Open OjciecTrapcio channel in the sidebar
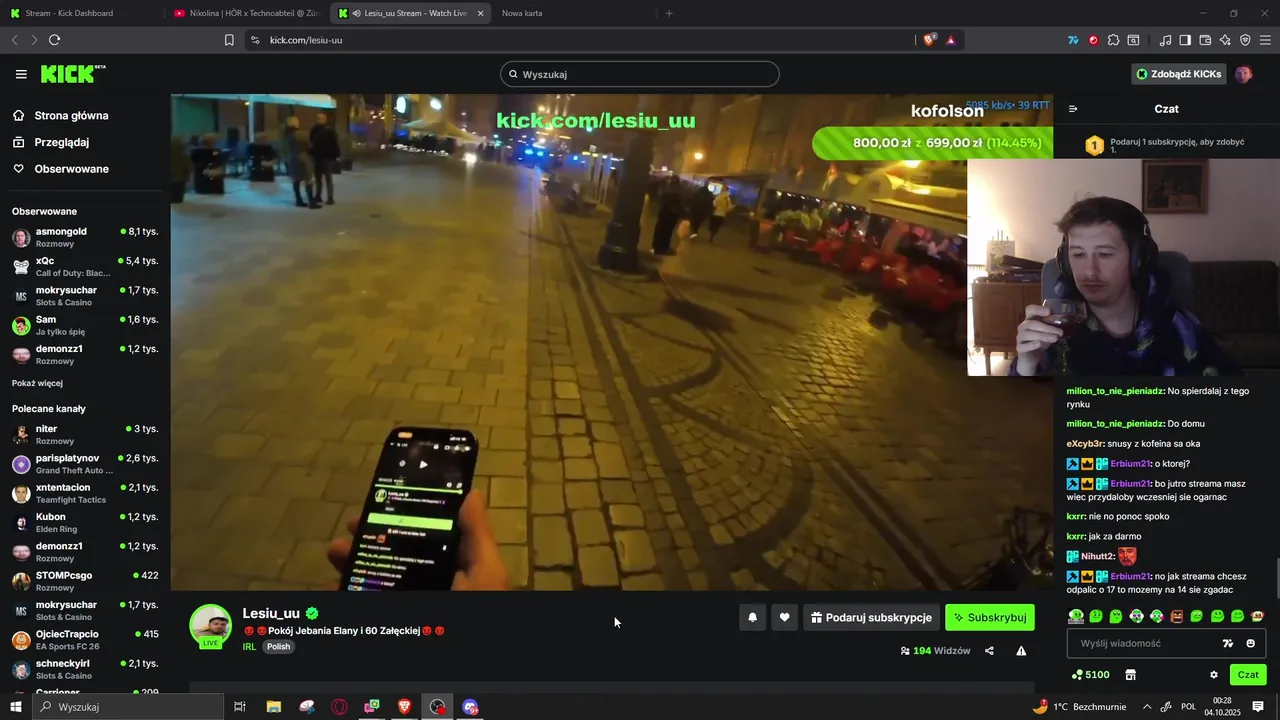 point(85,640)
